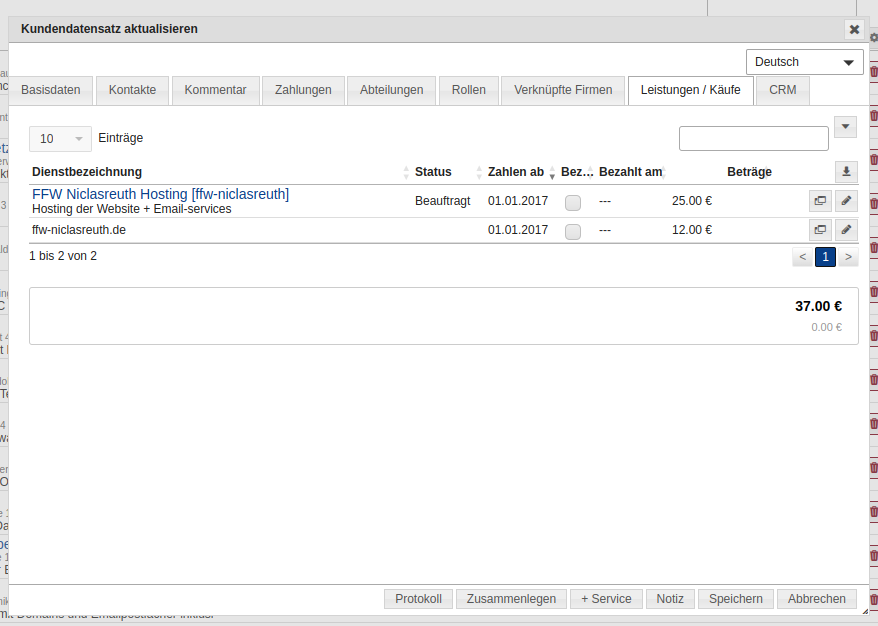Tick the paid checkbox for FFW Niclasreuth Hosting
878x626 pixels.
pos(573,202)
